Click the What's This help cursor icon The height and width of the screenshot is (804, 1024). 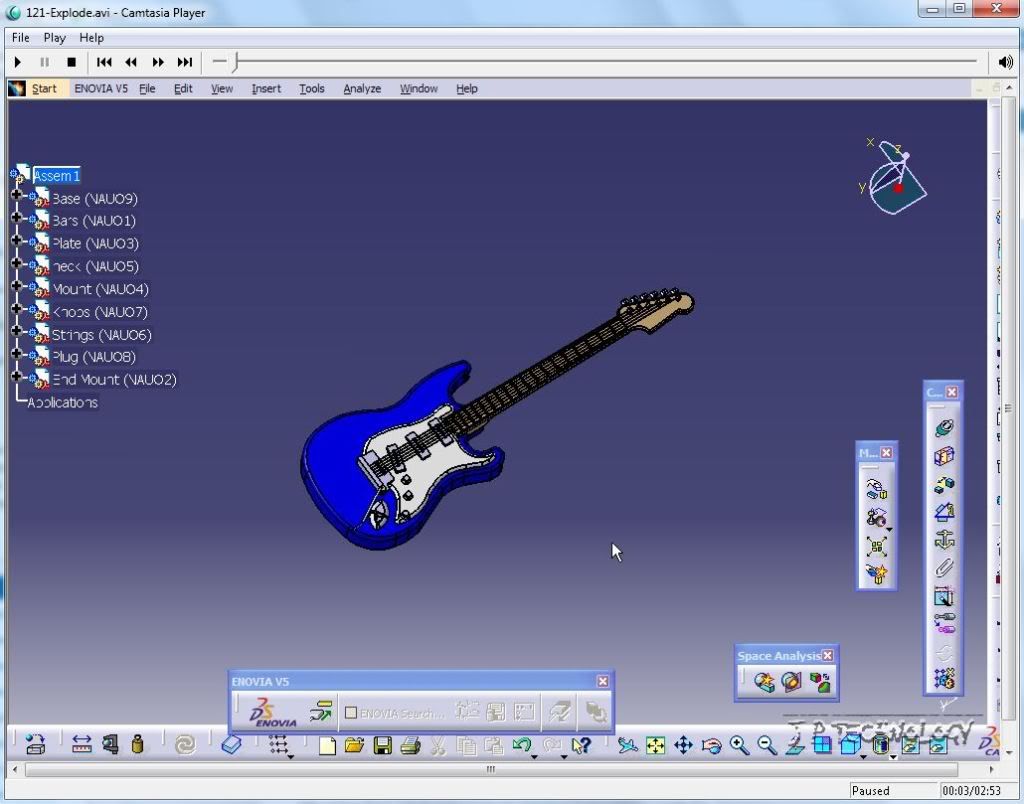(581, 745)
